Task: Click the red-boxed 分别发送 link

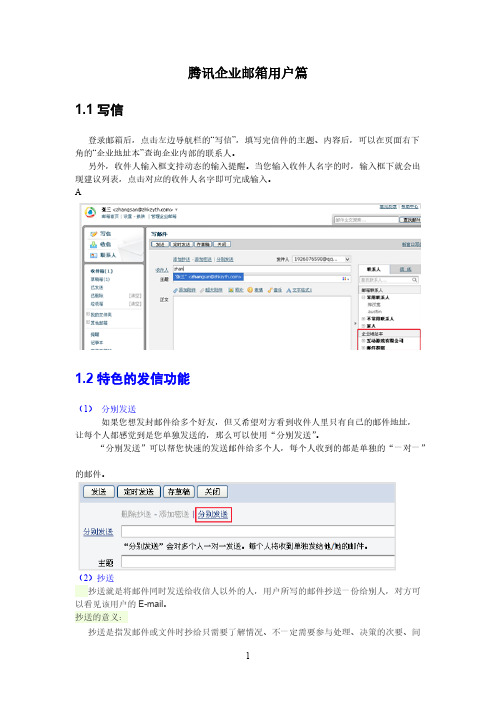Action: click(213, 514)
